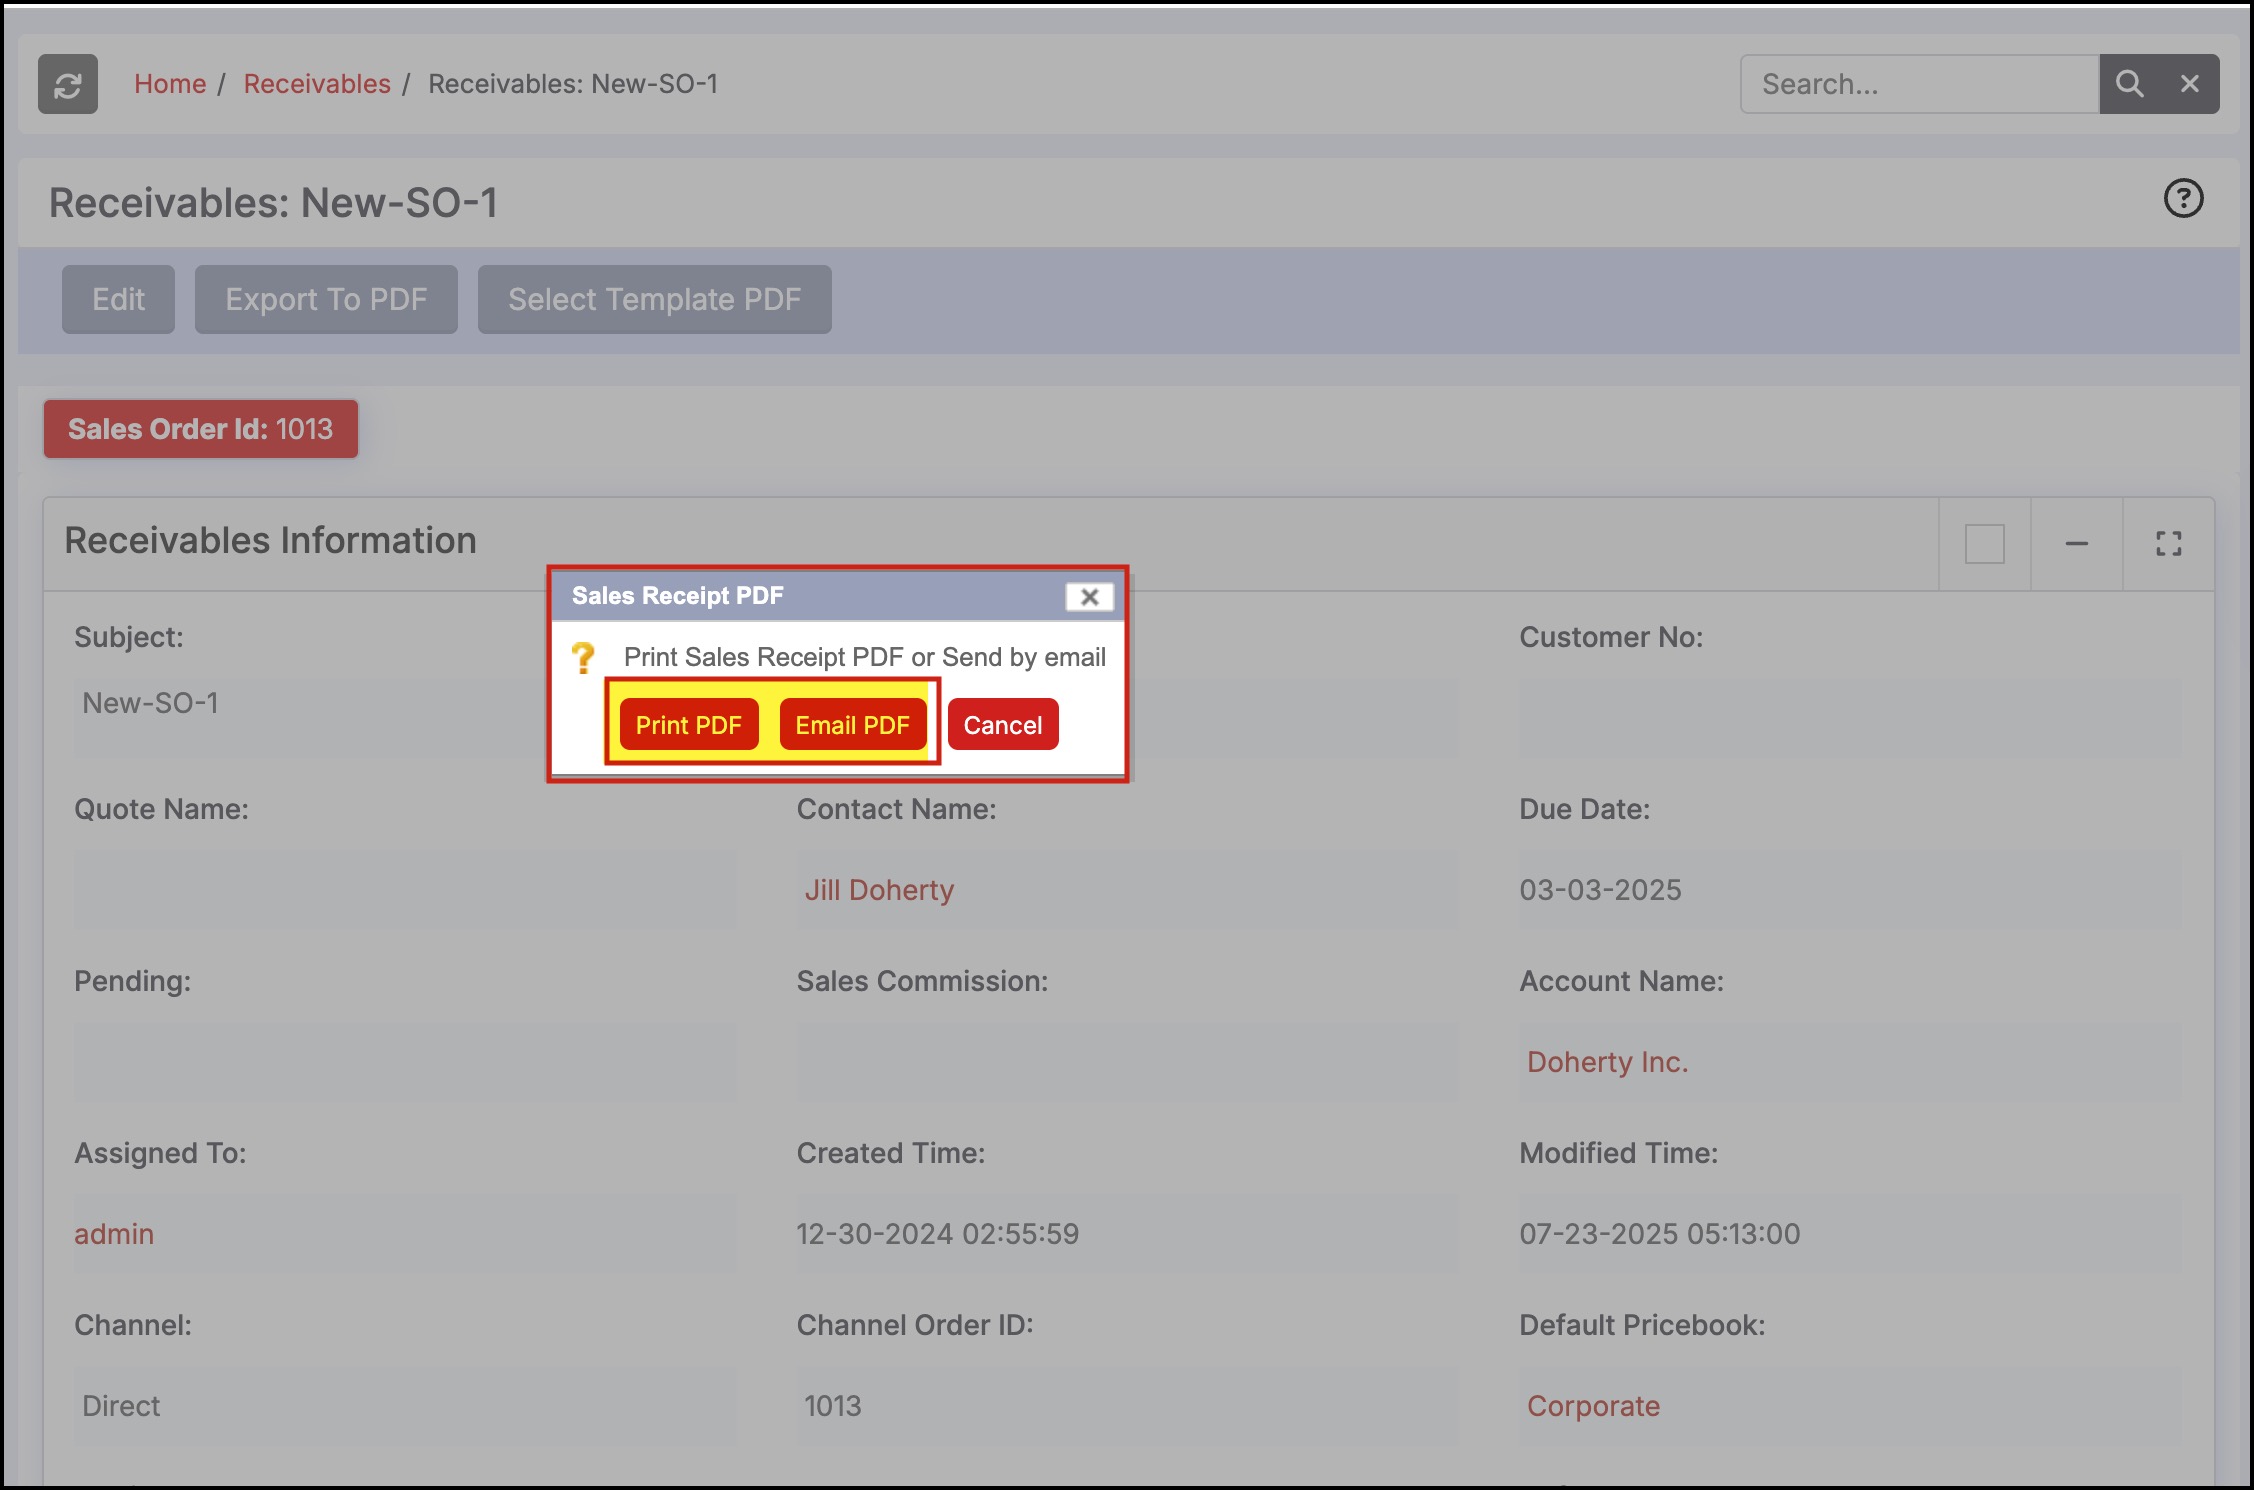Click the dialog question mark icon
This screenshot has width=2254, height=1490.
click(583, 657)
